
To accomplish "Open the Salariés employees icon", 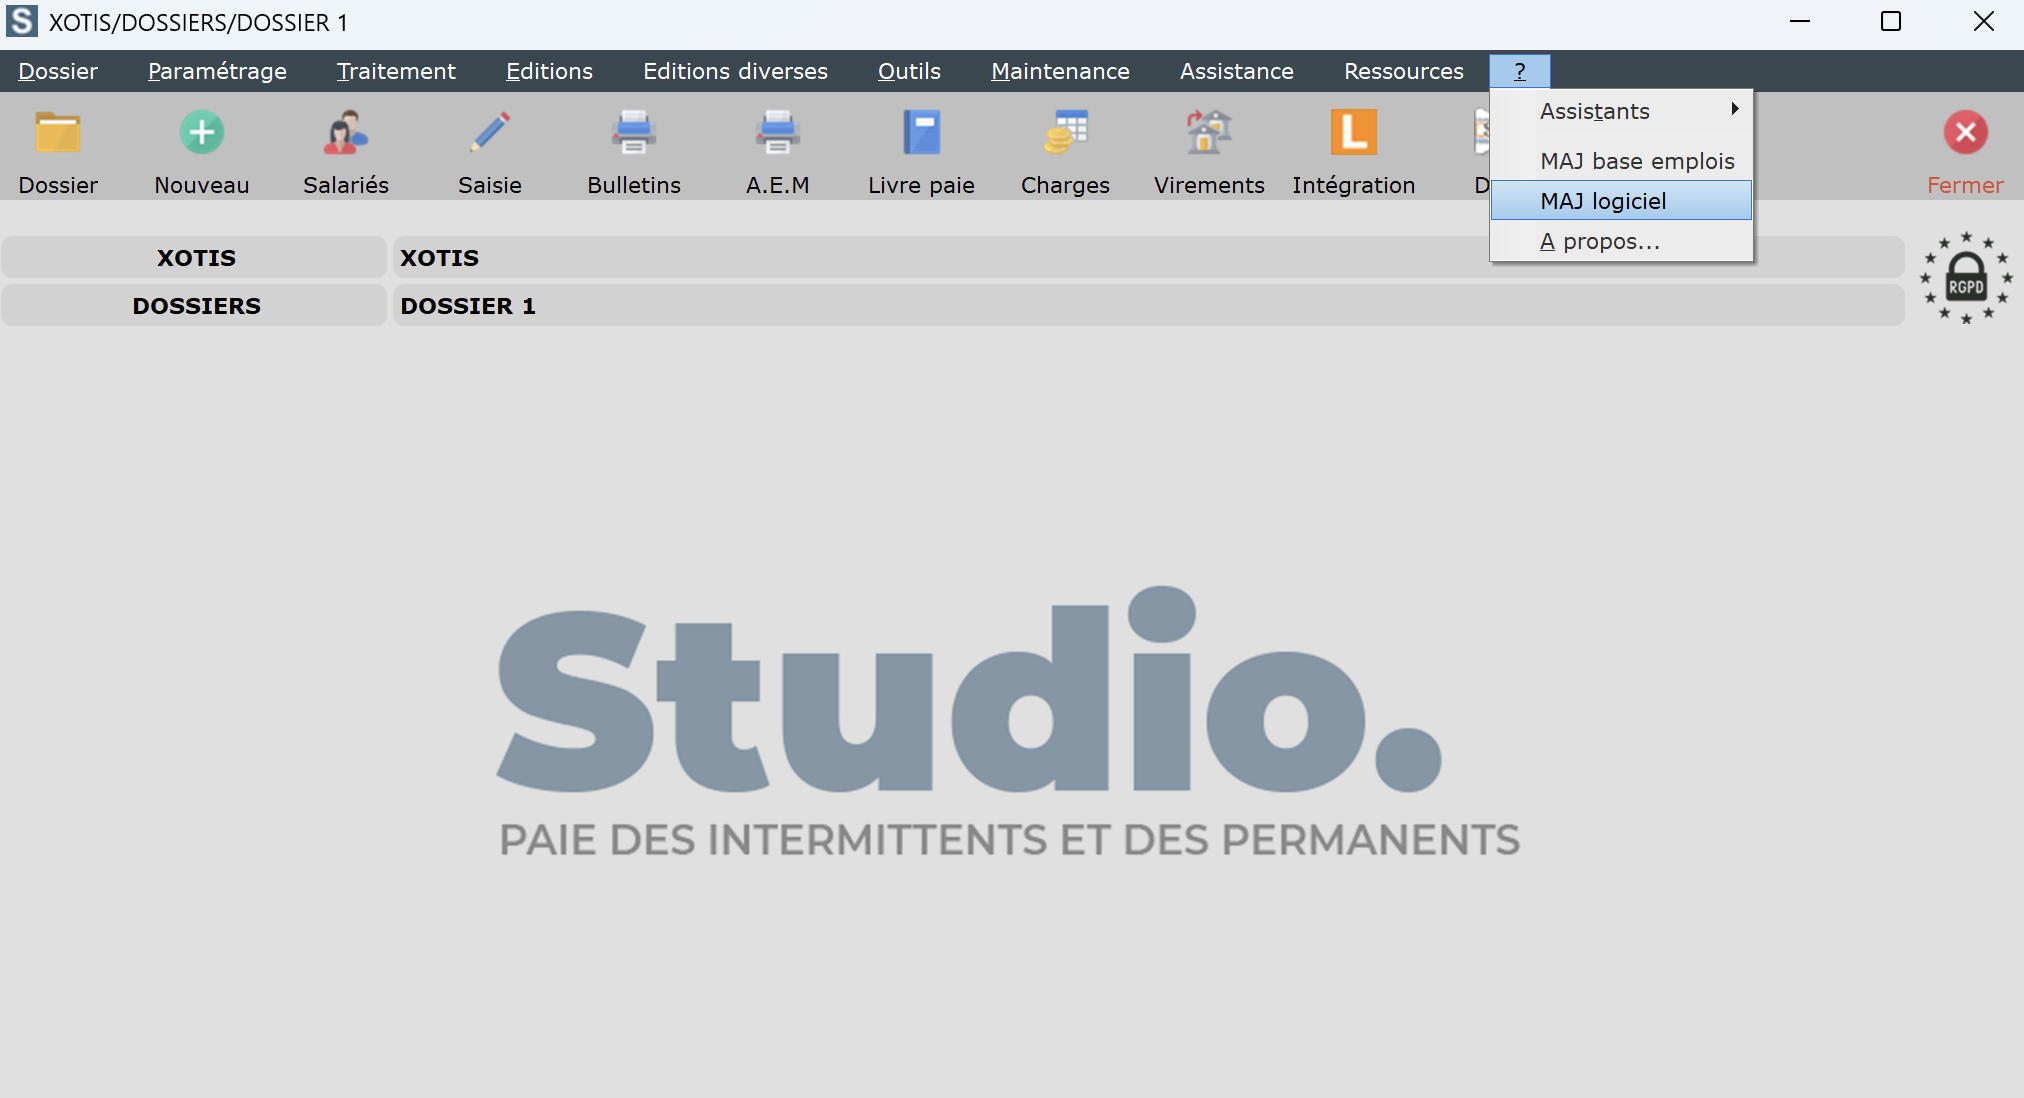I will (x=346, y=133).
